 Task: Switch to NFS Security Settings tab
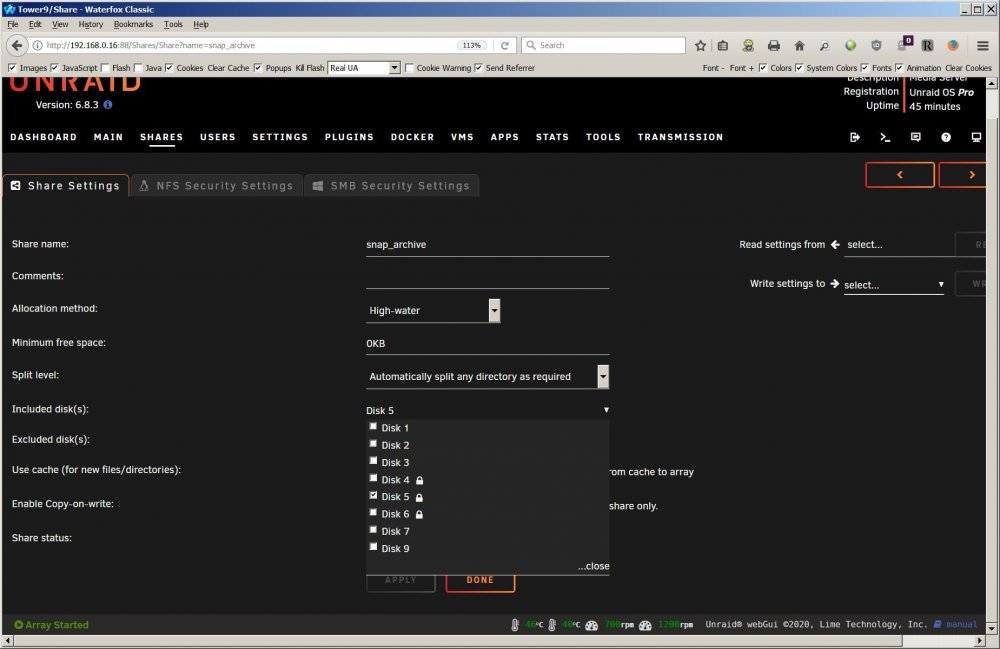pos(216,186)
